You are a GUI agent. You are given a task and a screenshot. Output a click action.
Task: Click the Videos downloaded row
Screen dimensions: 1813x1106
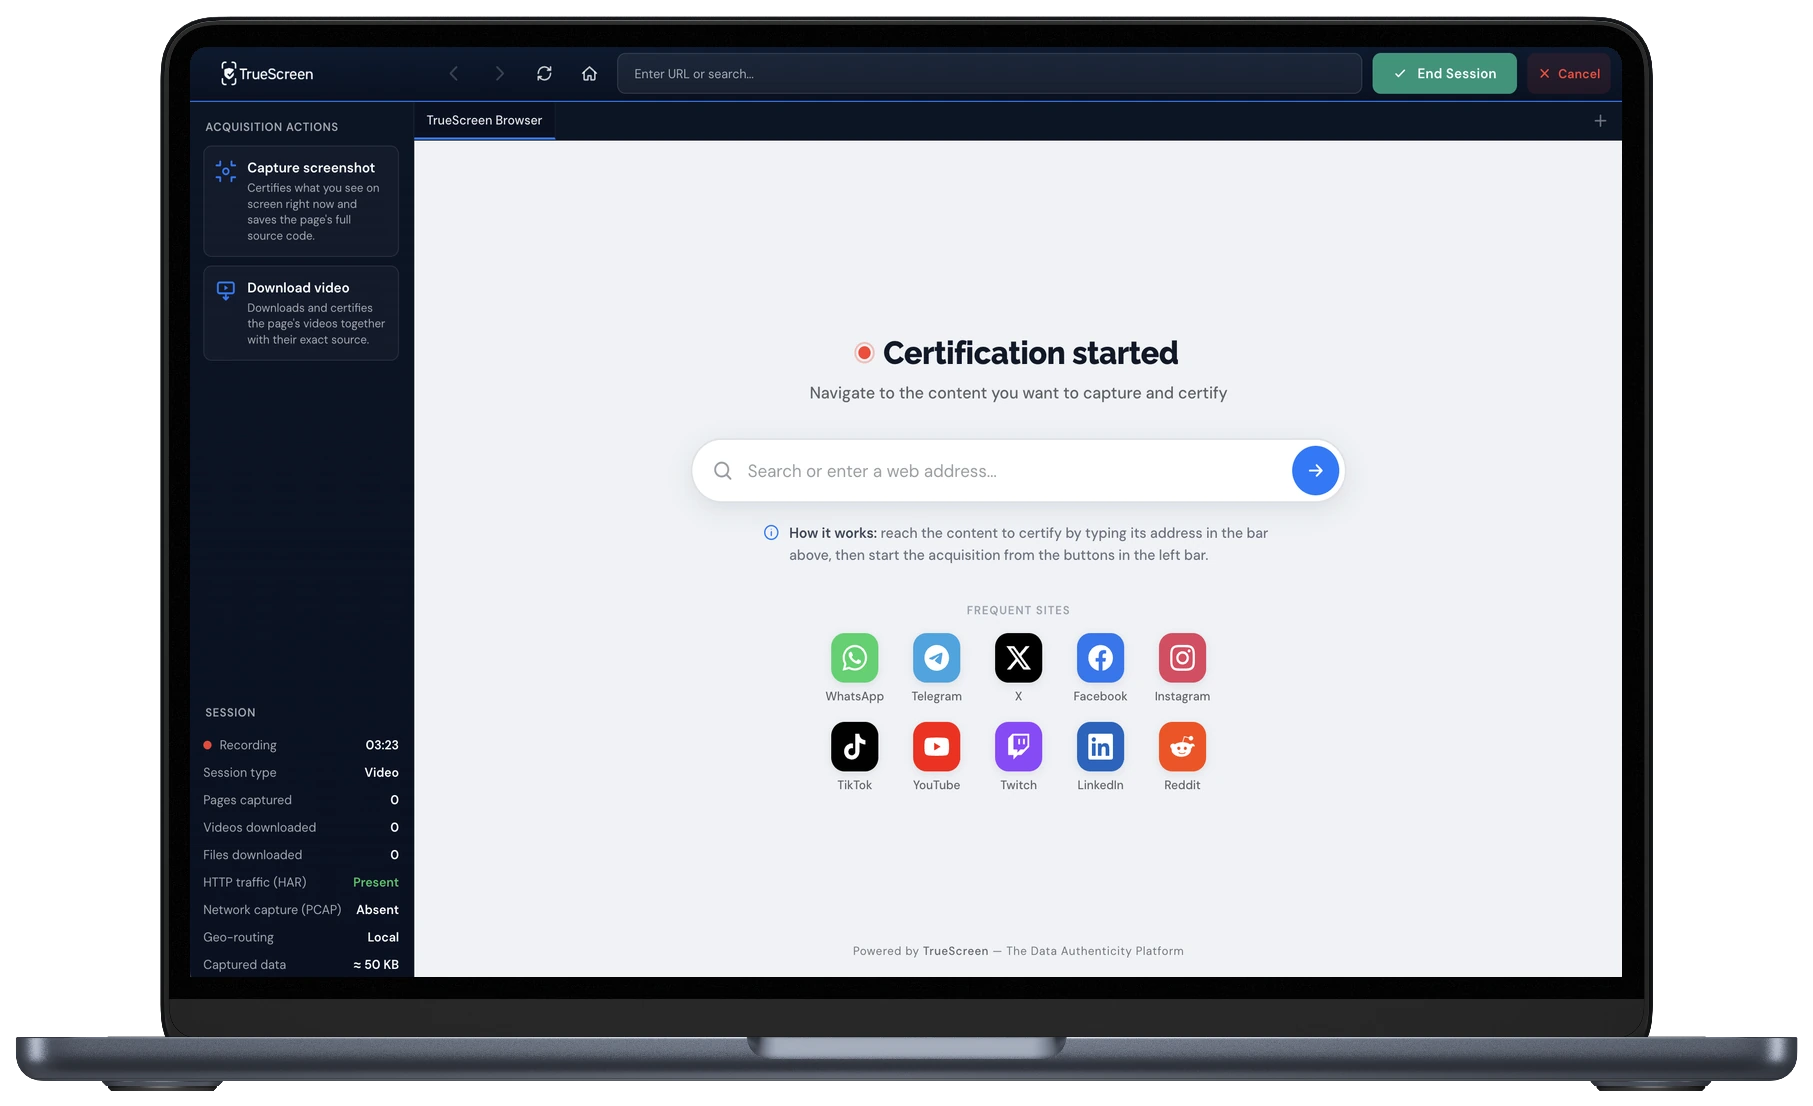pyautogui.click(x=301, y=827)
